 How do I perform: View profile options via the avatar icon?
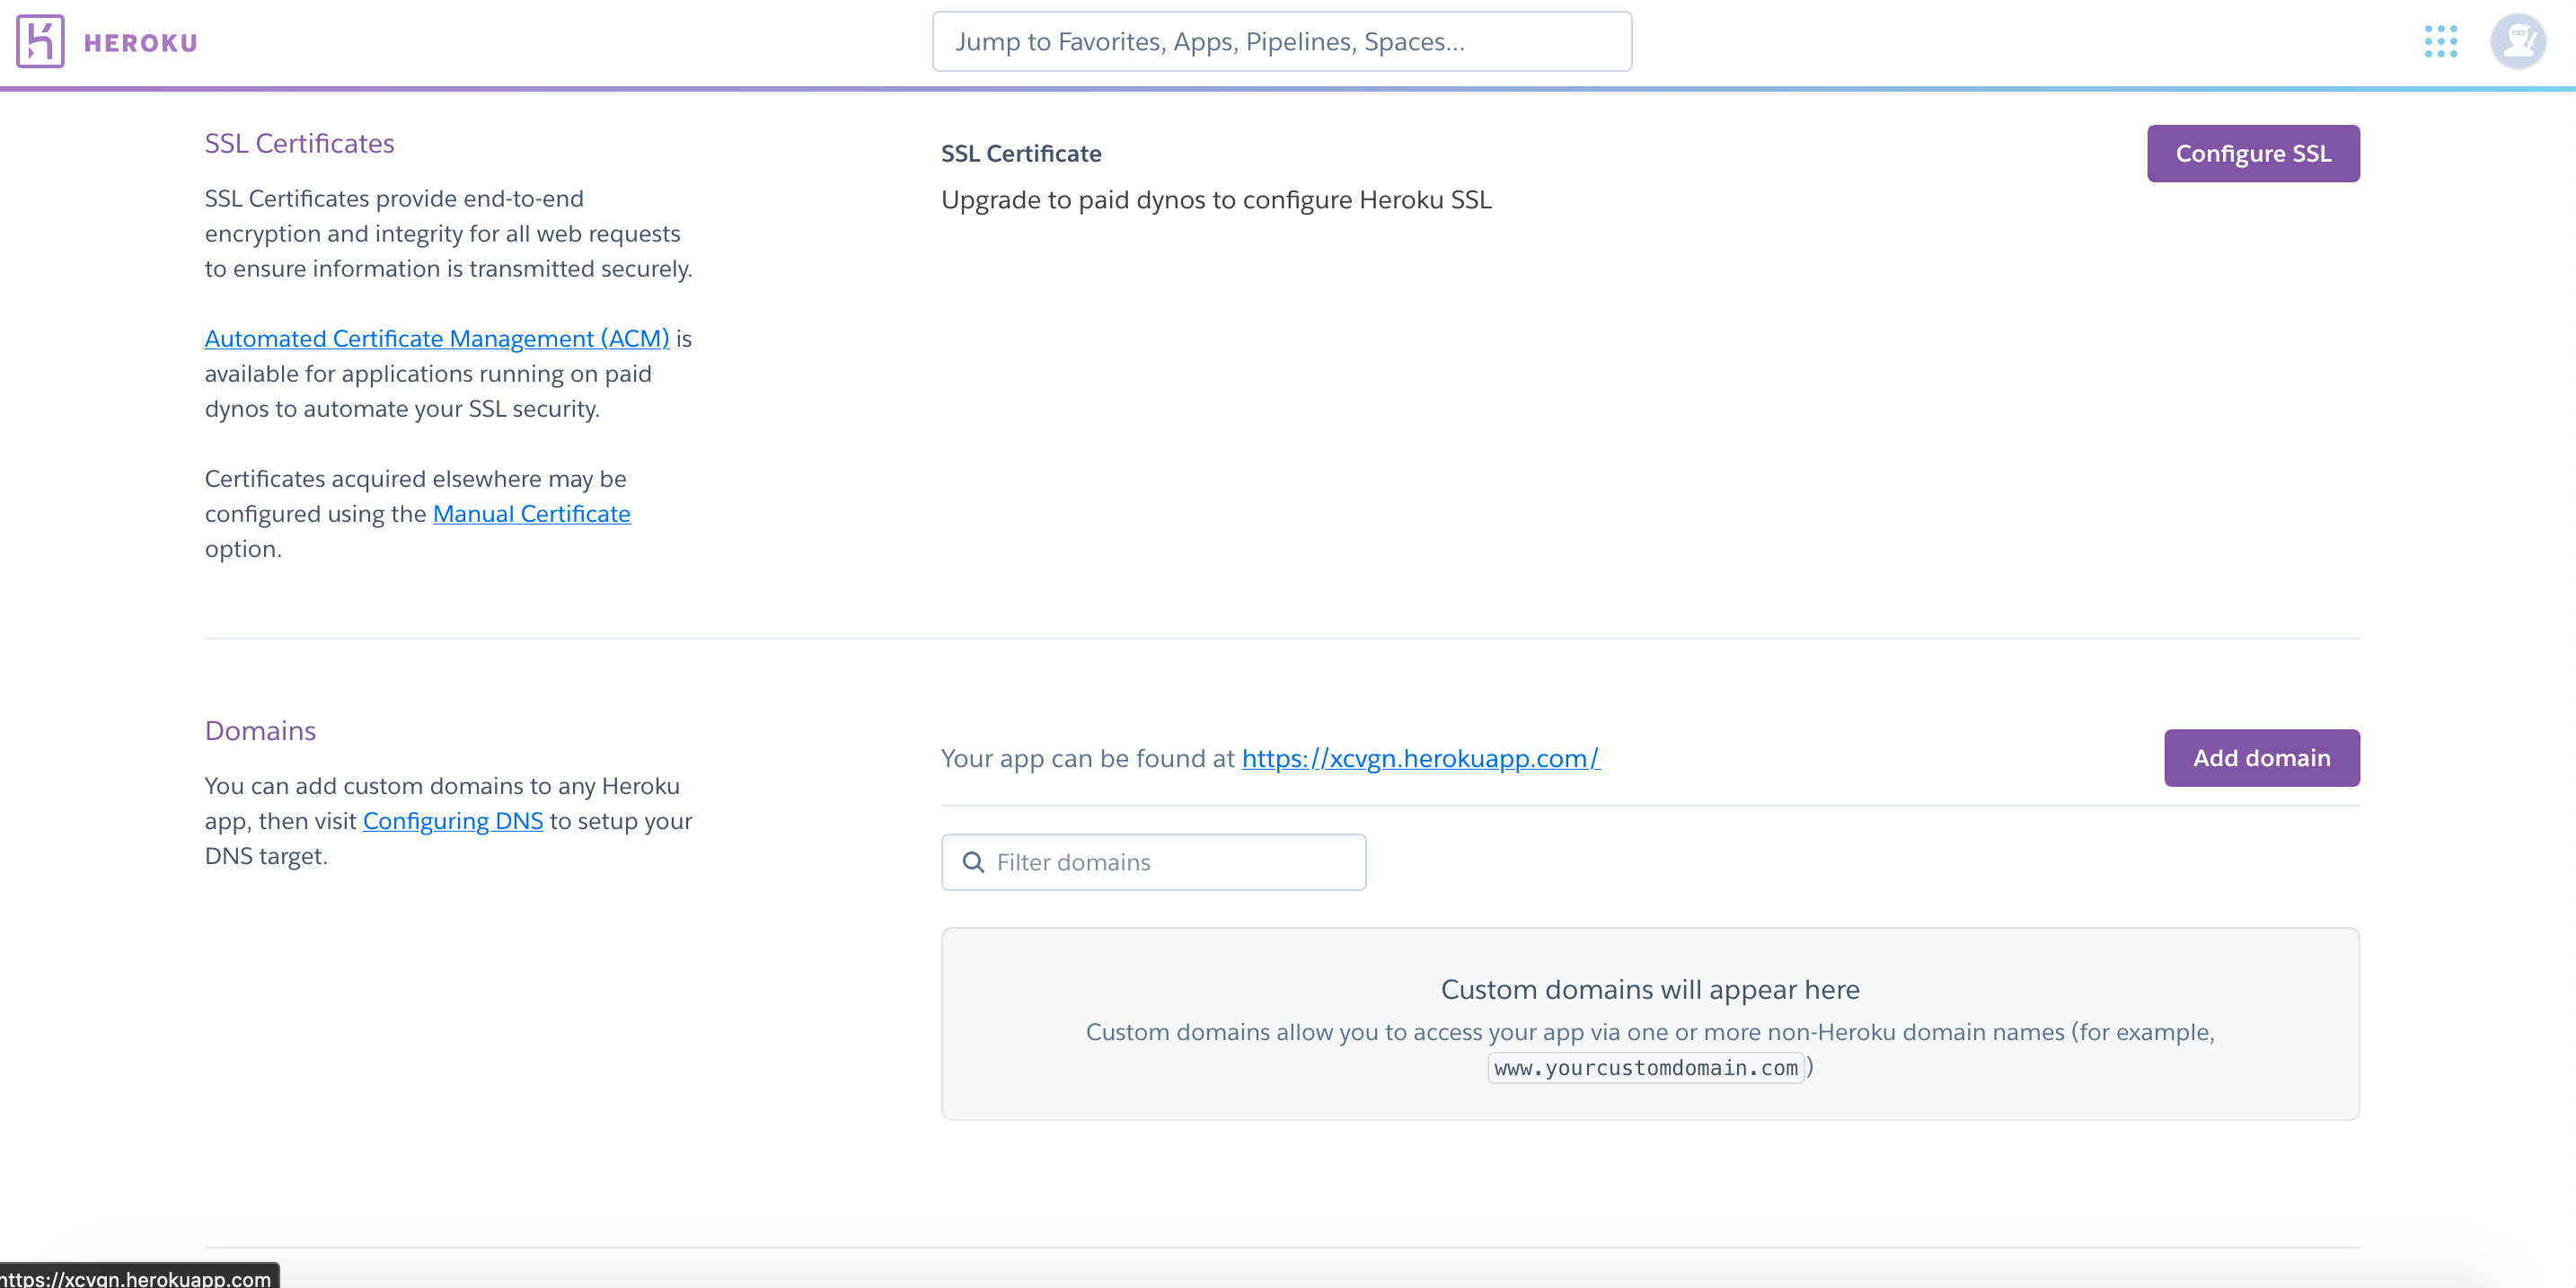2519,41
